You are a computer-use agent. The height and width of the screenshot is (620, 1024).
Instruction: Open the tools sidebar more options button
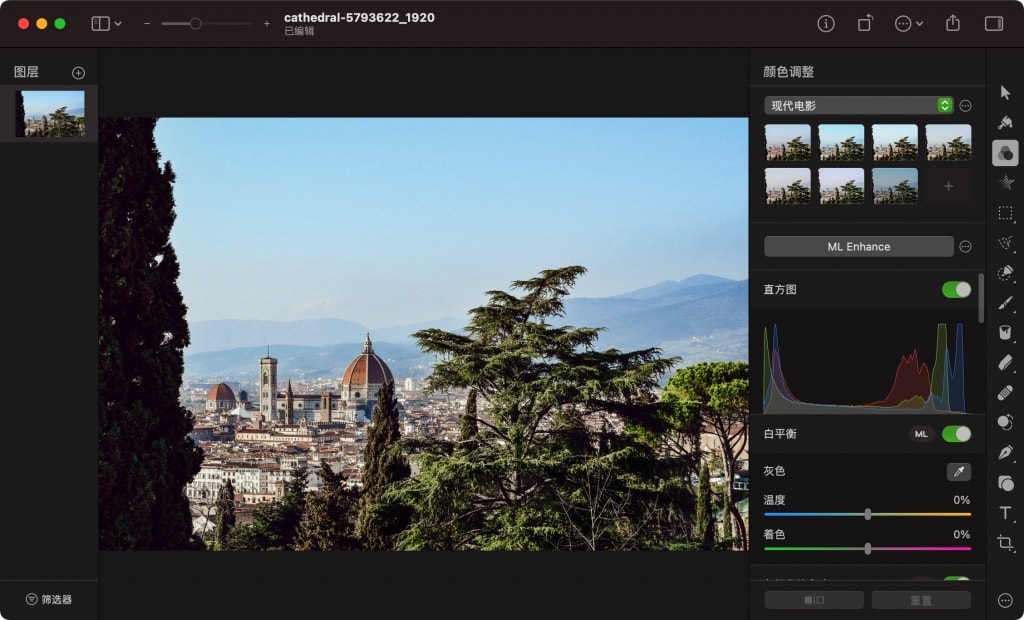1005,600
